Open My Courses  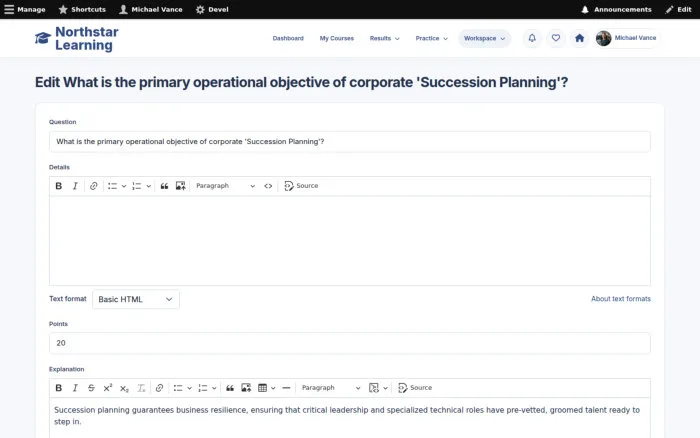tap(337, 38)
